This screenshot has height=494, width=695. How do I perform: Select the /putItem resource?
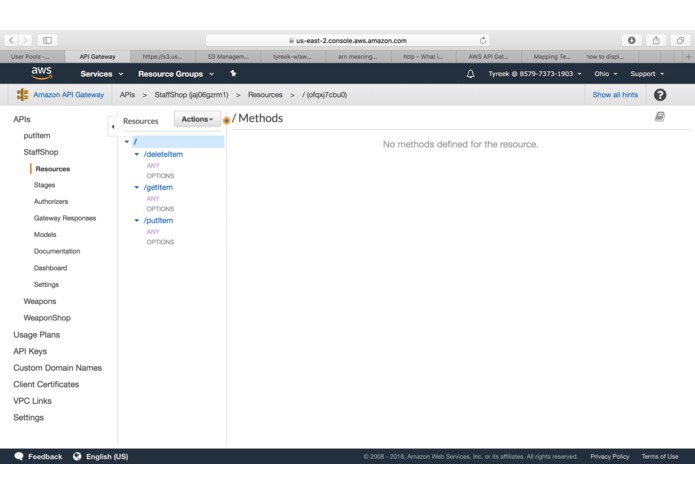click(158, 220)
